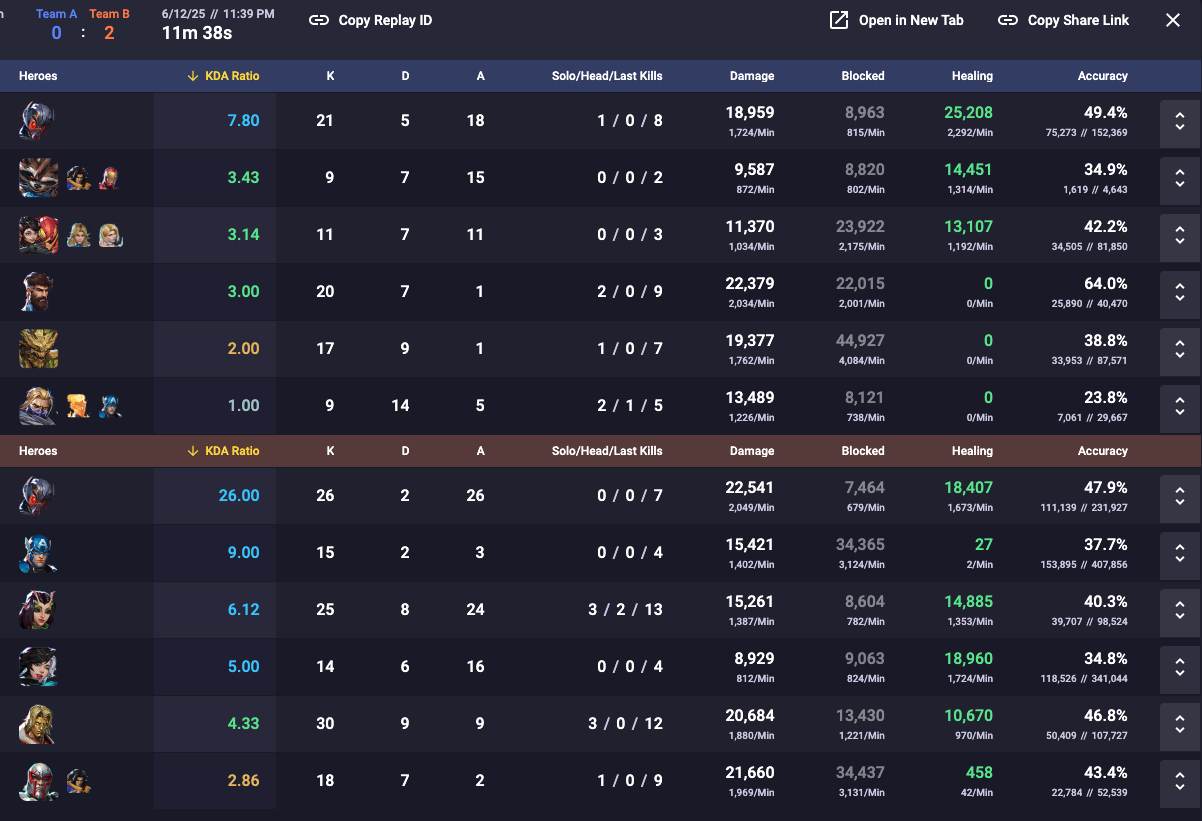Sort top team table by KDA Ratio
1202x821 pixels.
pyautogui.click(x=223, y=76)
